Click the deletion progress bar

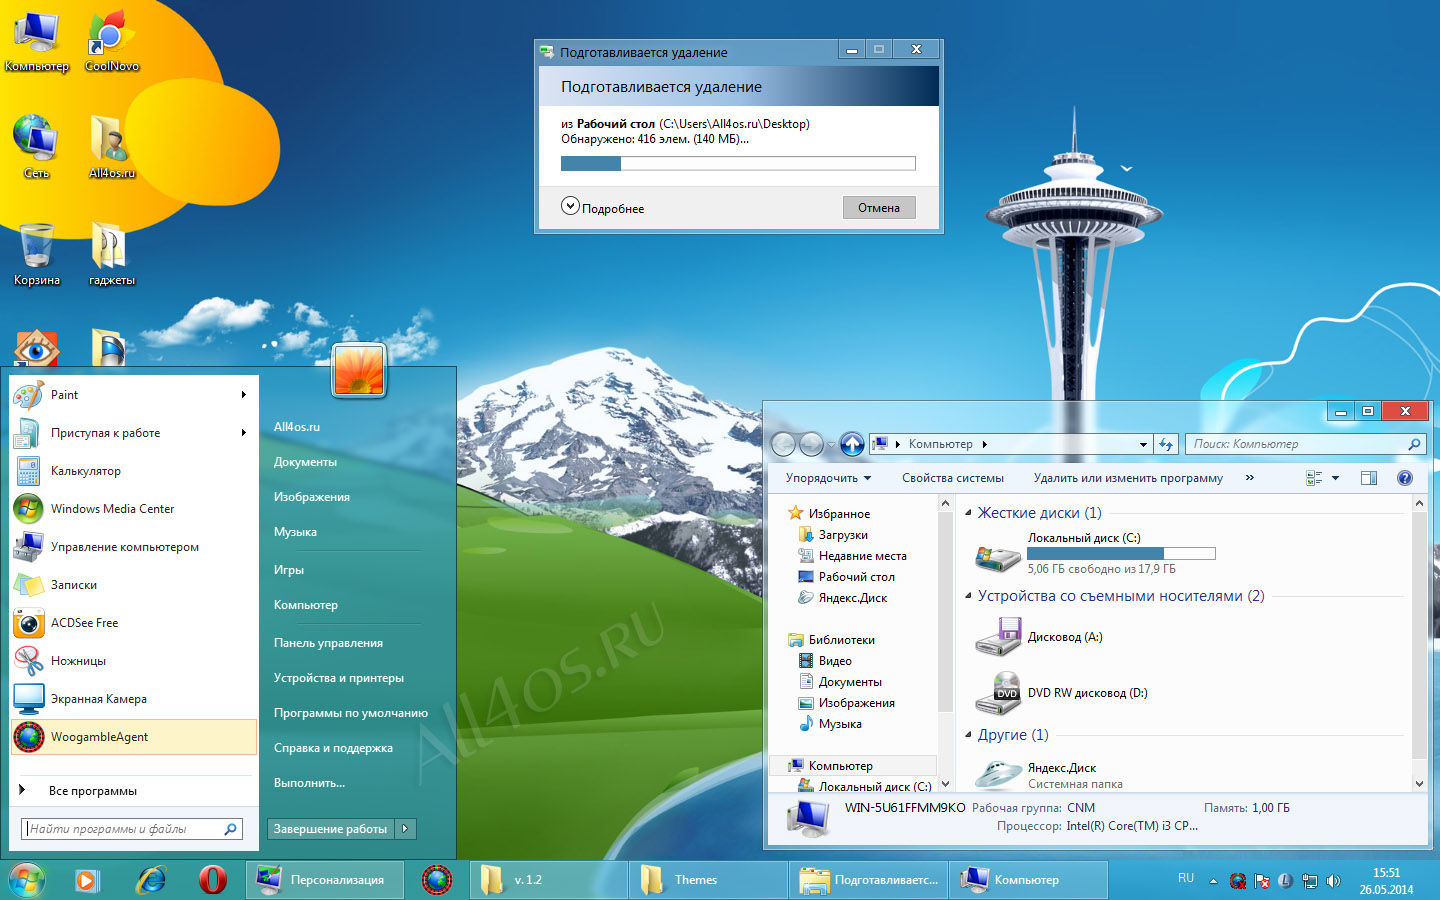pos(738,163)
